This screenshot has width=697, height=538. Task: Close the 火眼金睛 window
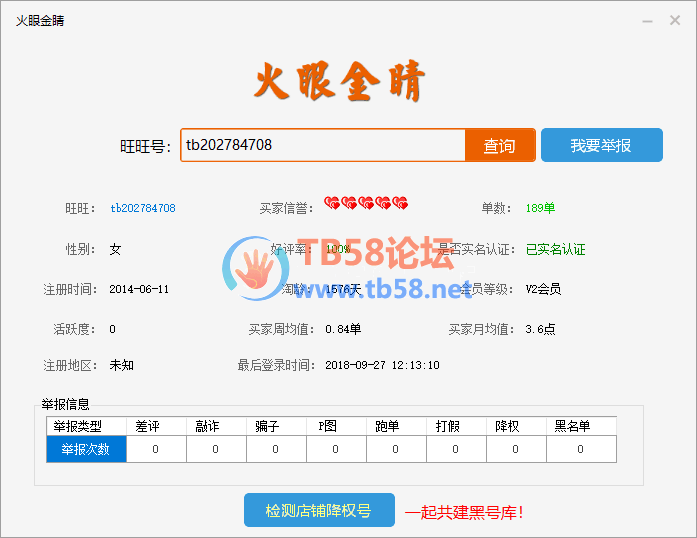pos(676,20)
